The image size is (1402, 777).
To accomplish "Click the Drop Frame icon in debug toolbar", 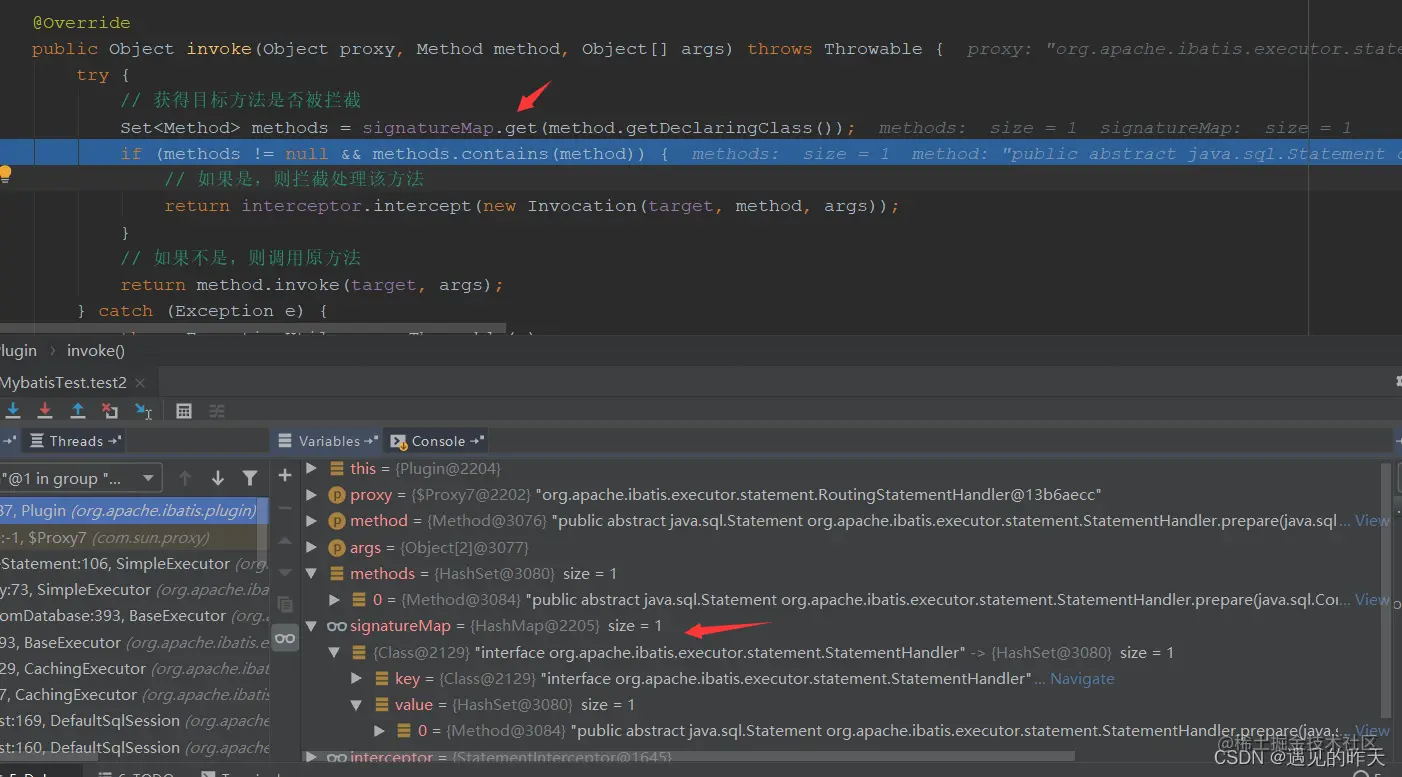I will pos(110,411).
